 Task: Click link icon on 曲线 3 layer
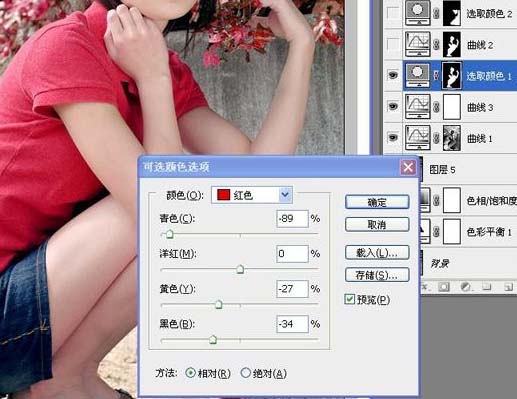[x=436, y=107]
